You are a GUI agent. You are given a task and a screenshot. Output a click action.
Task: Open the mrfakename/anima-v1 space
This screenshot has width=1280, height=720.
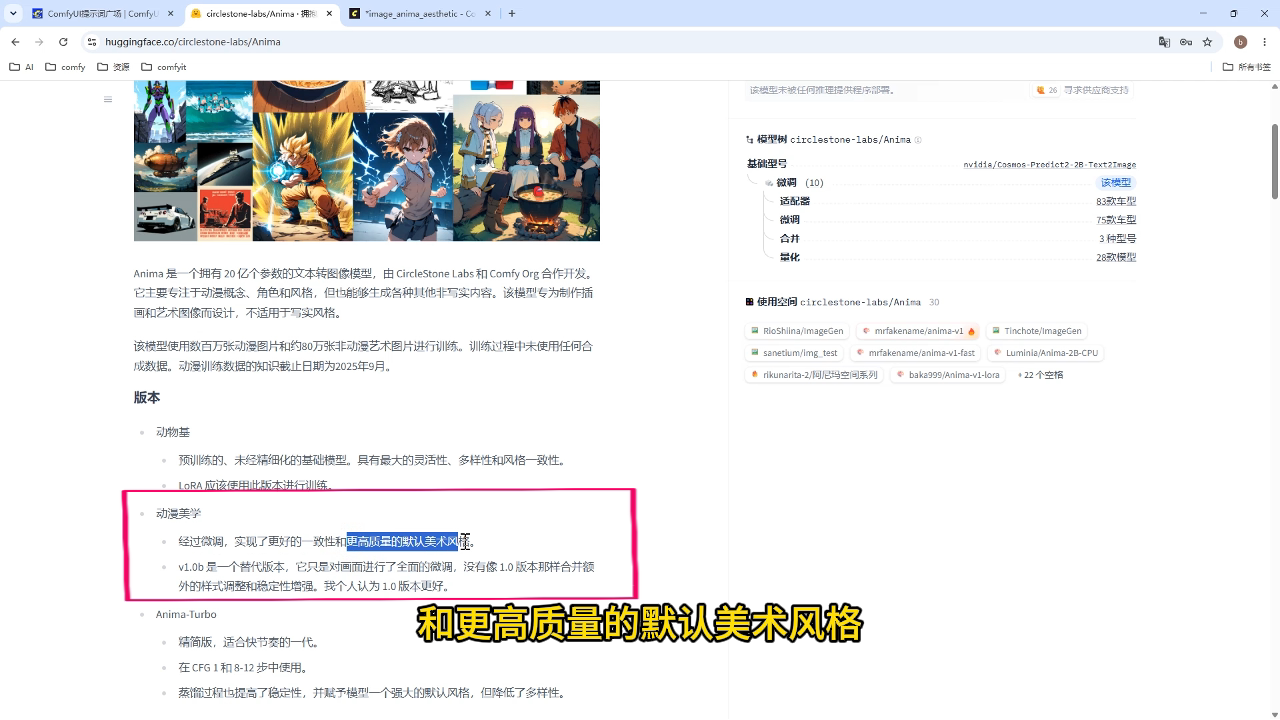coord(919,331)
